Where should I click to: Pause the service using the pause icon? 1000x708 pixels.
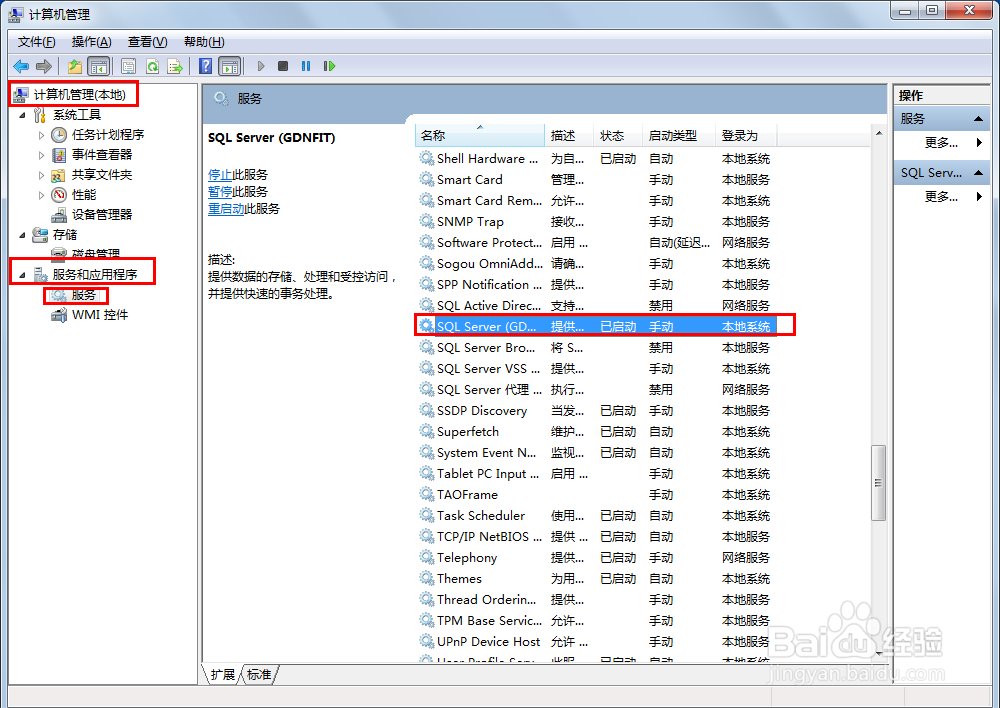[305, 65]
